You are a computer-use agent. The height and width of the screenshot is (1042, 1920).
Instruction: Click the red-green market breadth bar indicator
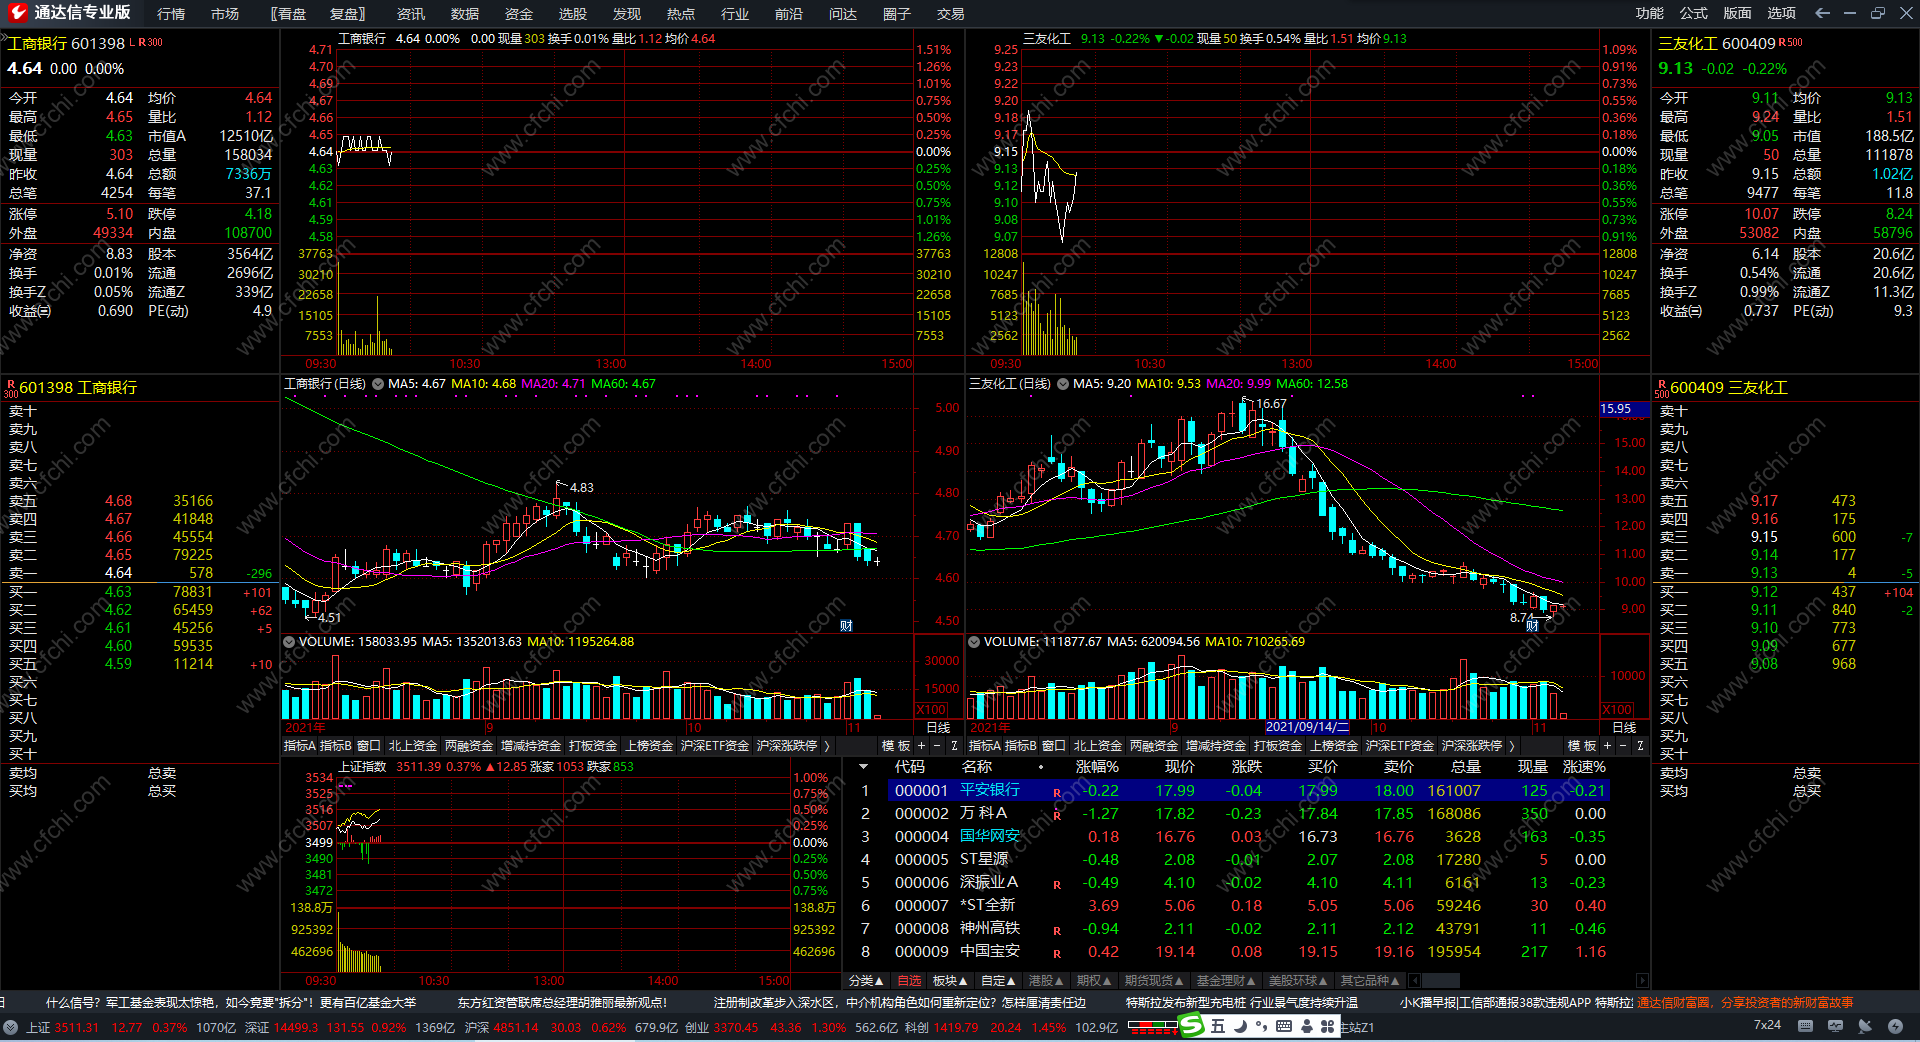(x=1153, y=1026)
